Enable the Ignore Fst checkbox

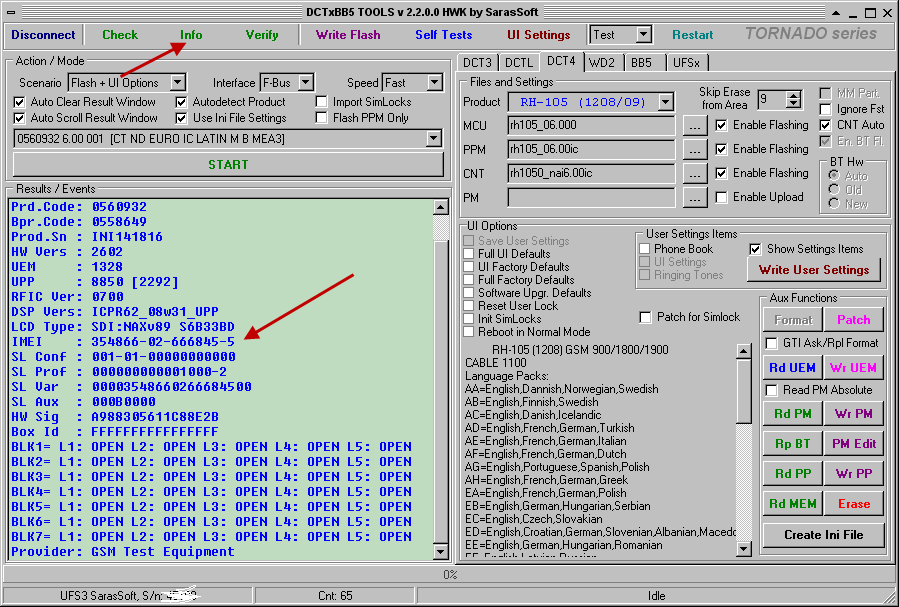coord(826,109)
